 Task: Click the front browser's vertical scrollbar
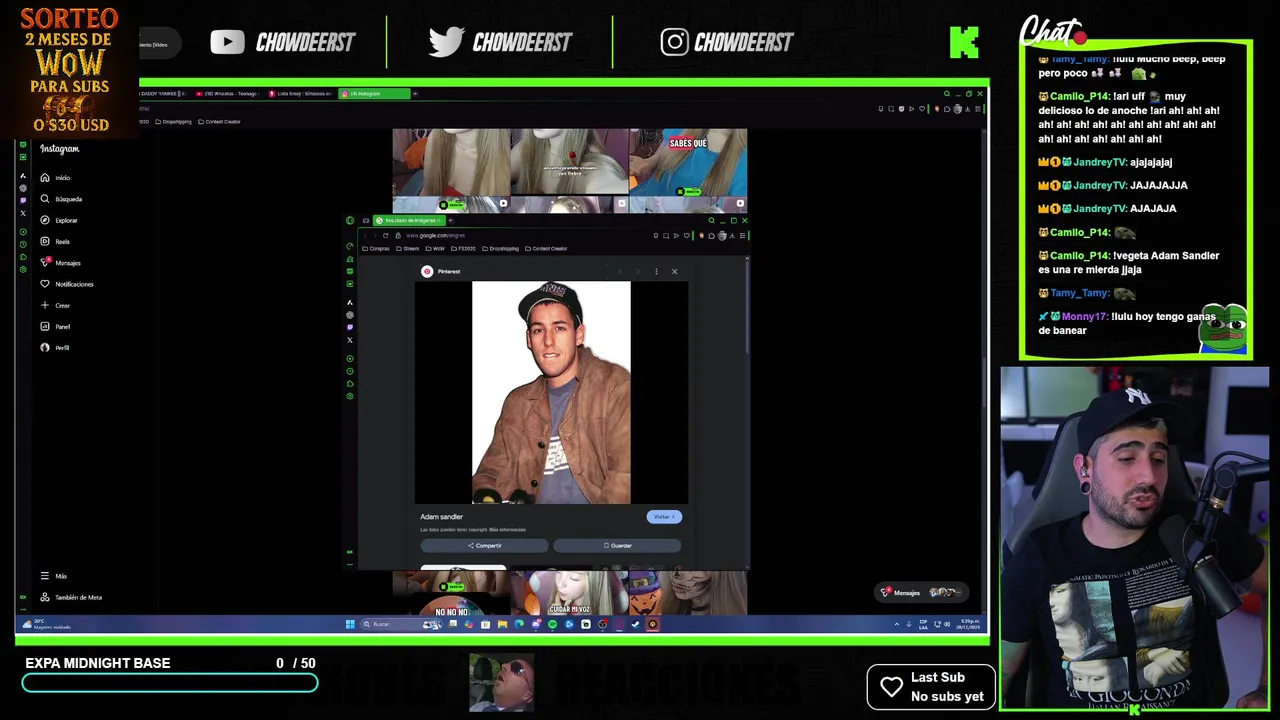(x=747, y=305)
